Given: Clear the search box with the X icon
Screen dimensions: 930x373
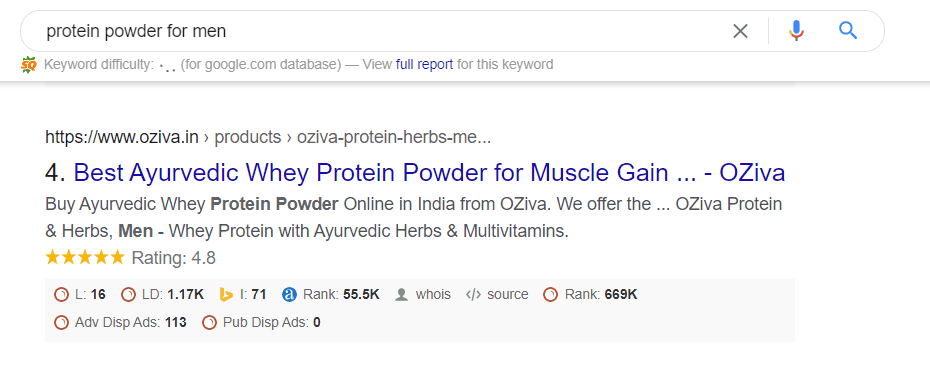Looking at the screenshot, I should click(740, 31).
